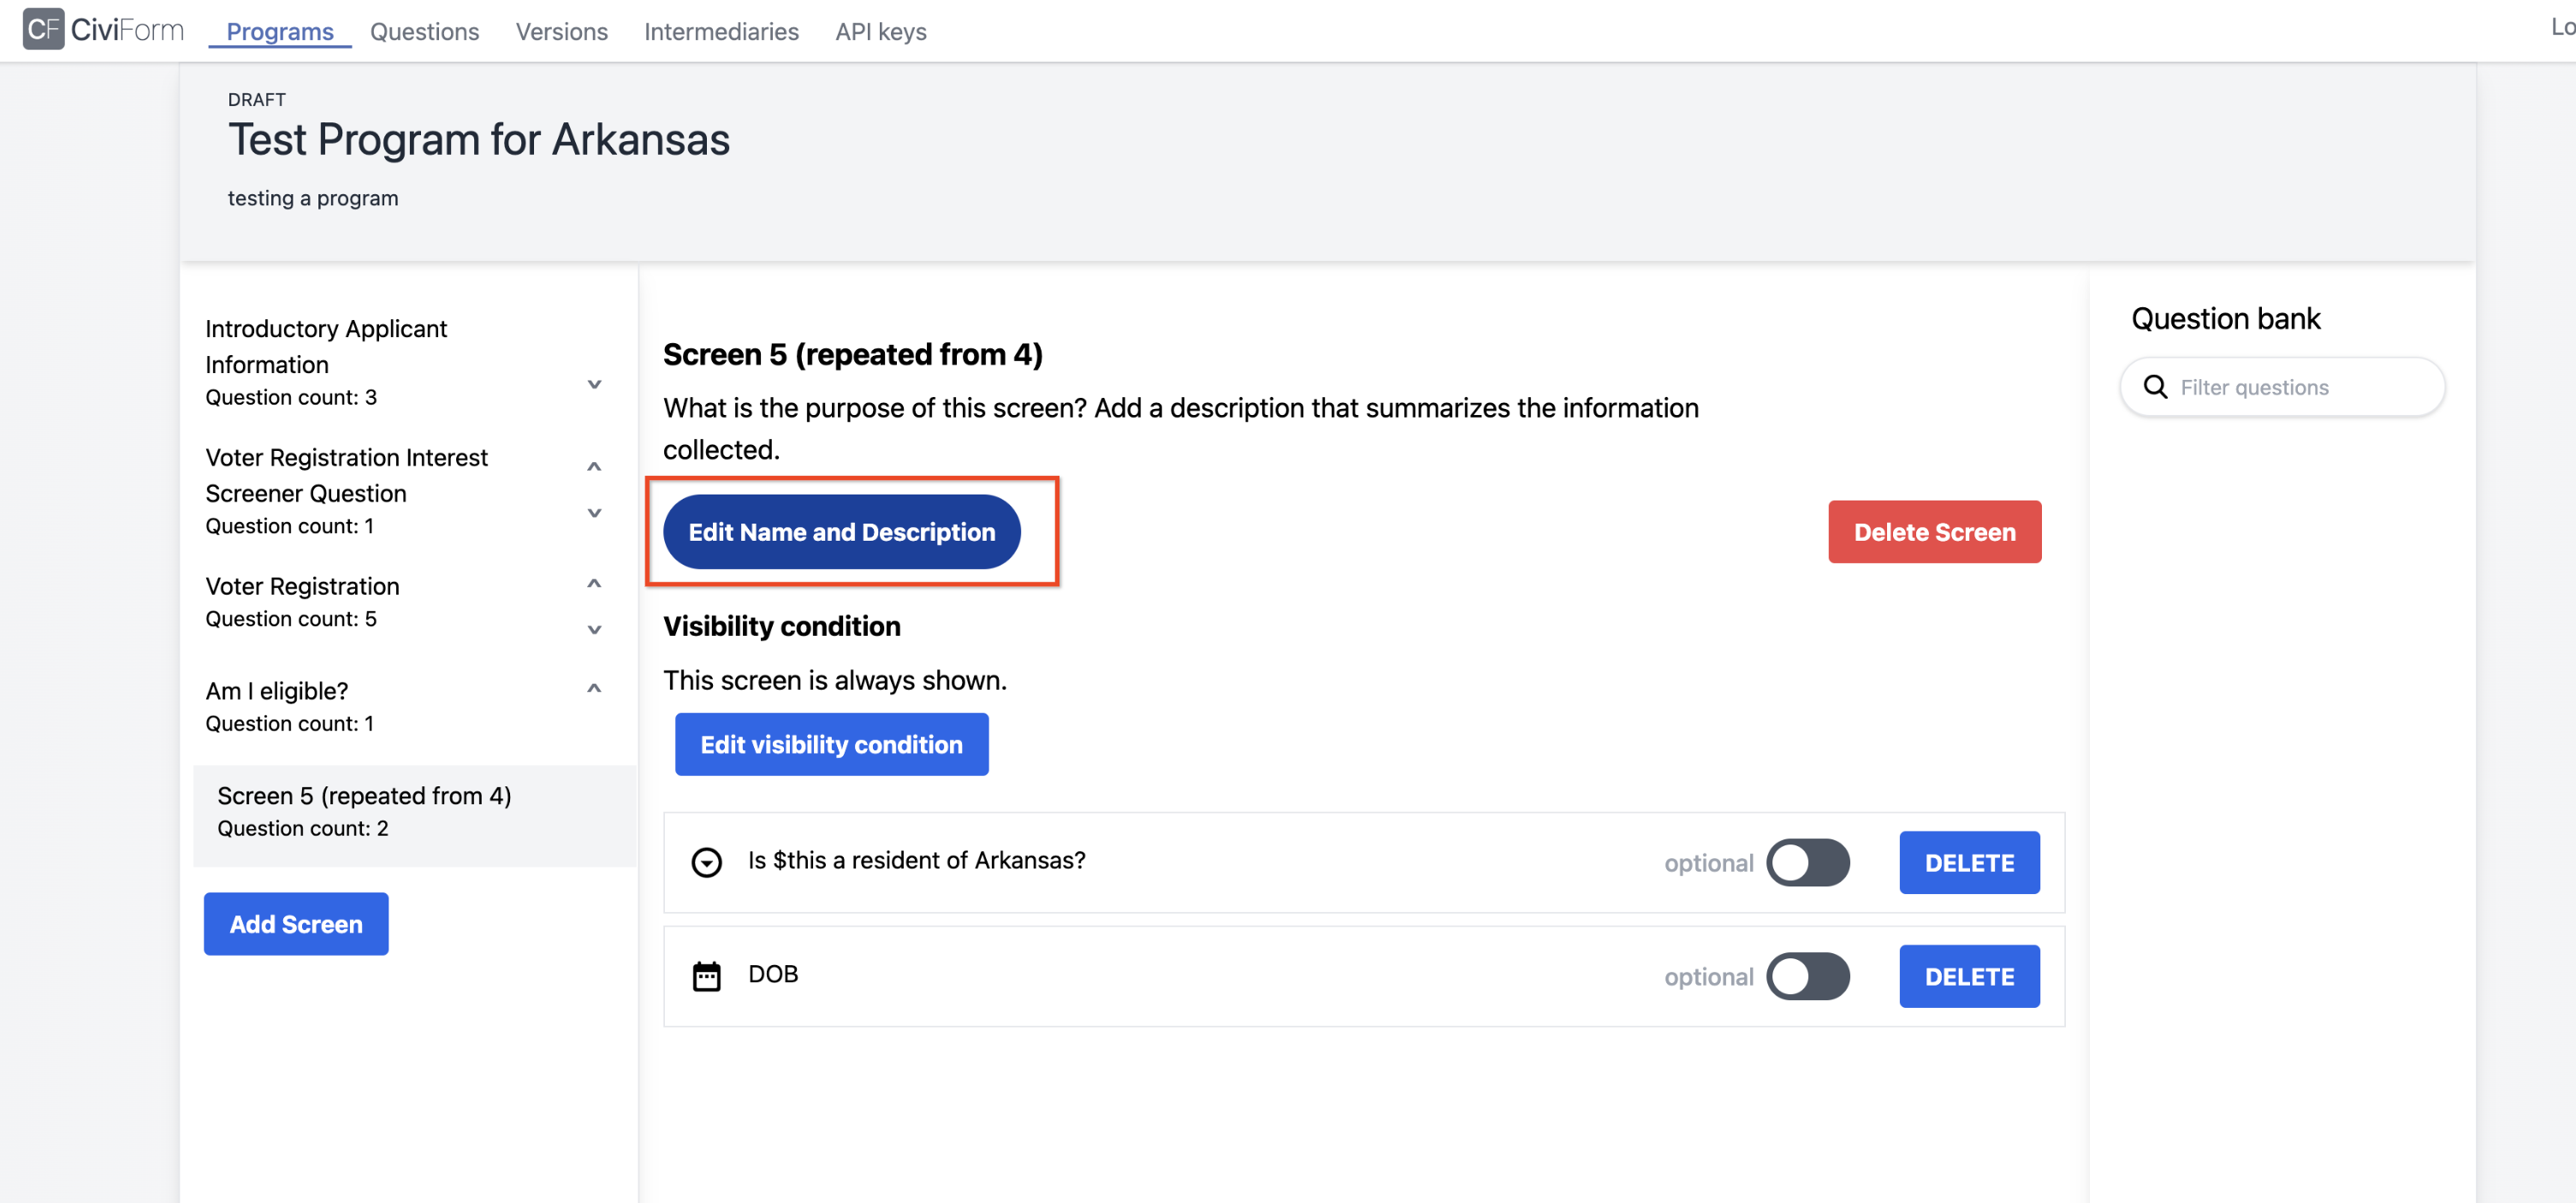This screenshot has width=2576, height=1203.
Task: Click the calendar icon beside DOB
Action: 706,976
